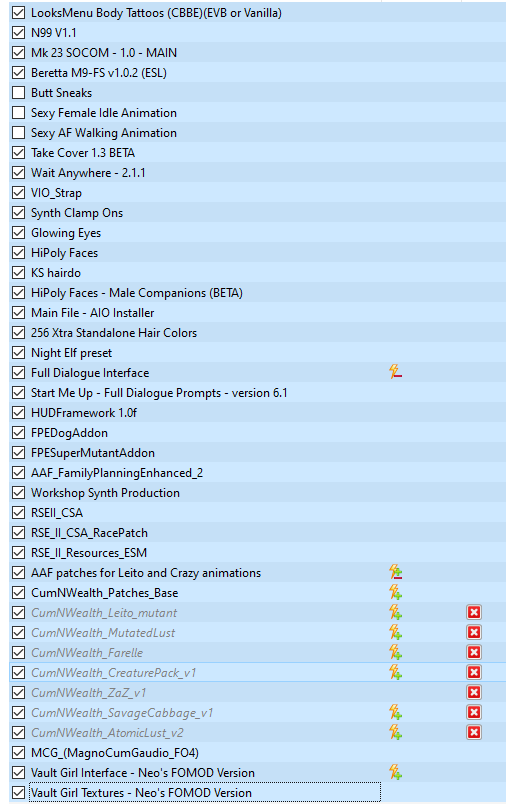Image resolution: width=506 pixels, height=804 pixels.
Task: Click conflict icon for AAF patches for Leito
Action: [395, 572]
